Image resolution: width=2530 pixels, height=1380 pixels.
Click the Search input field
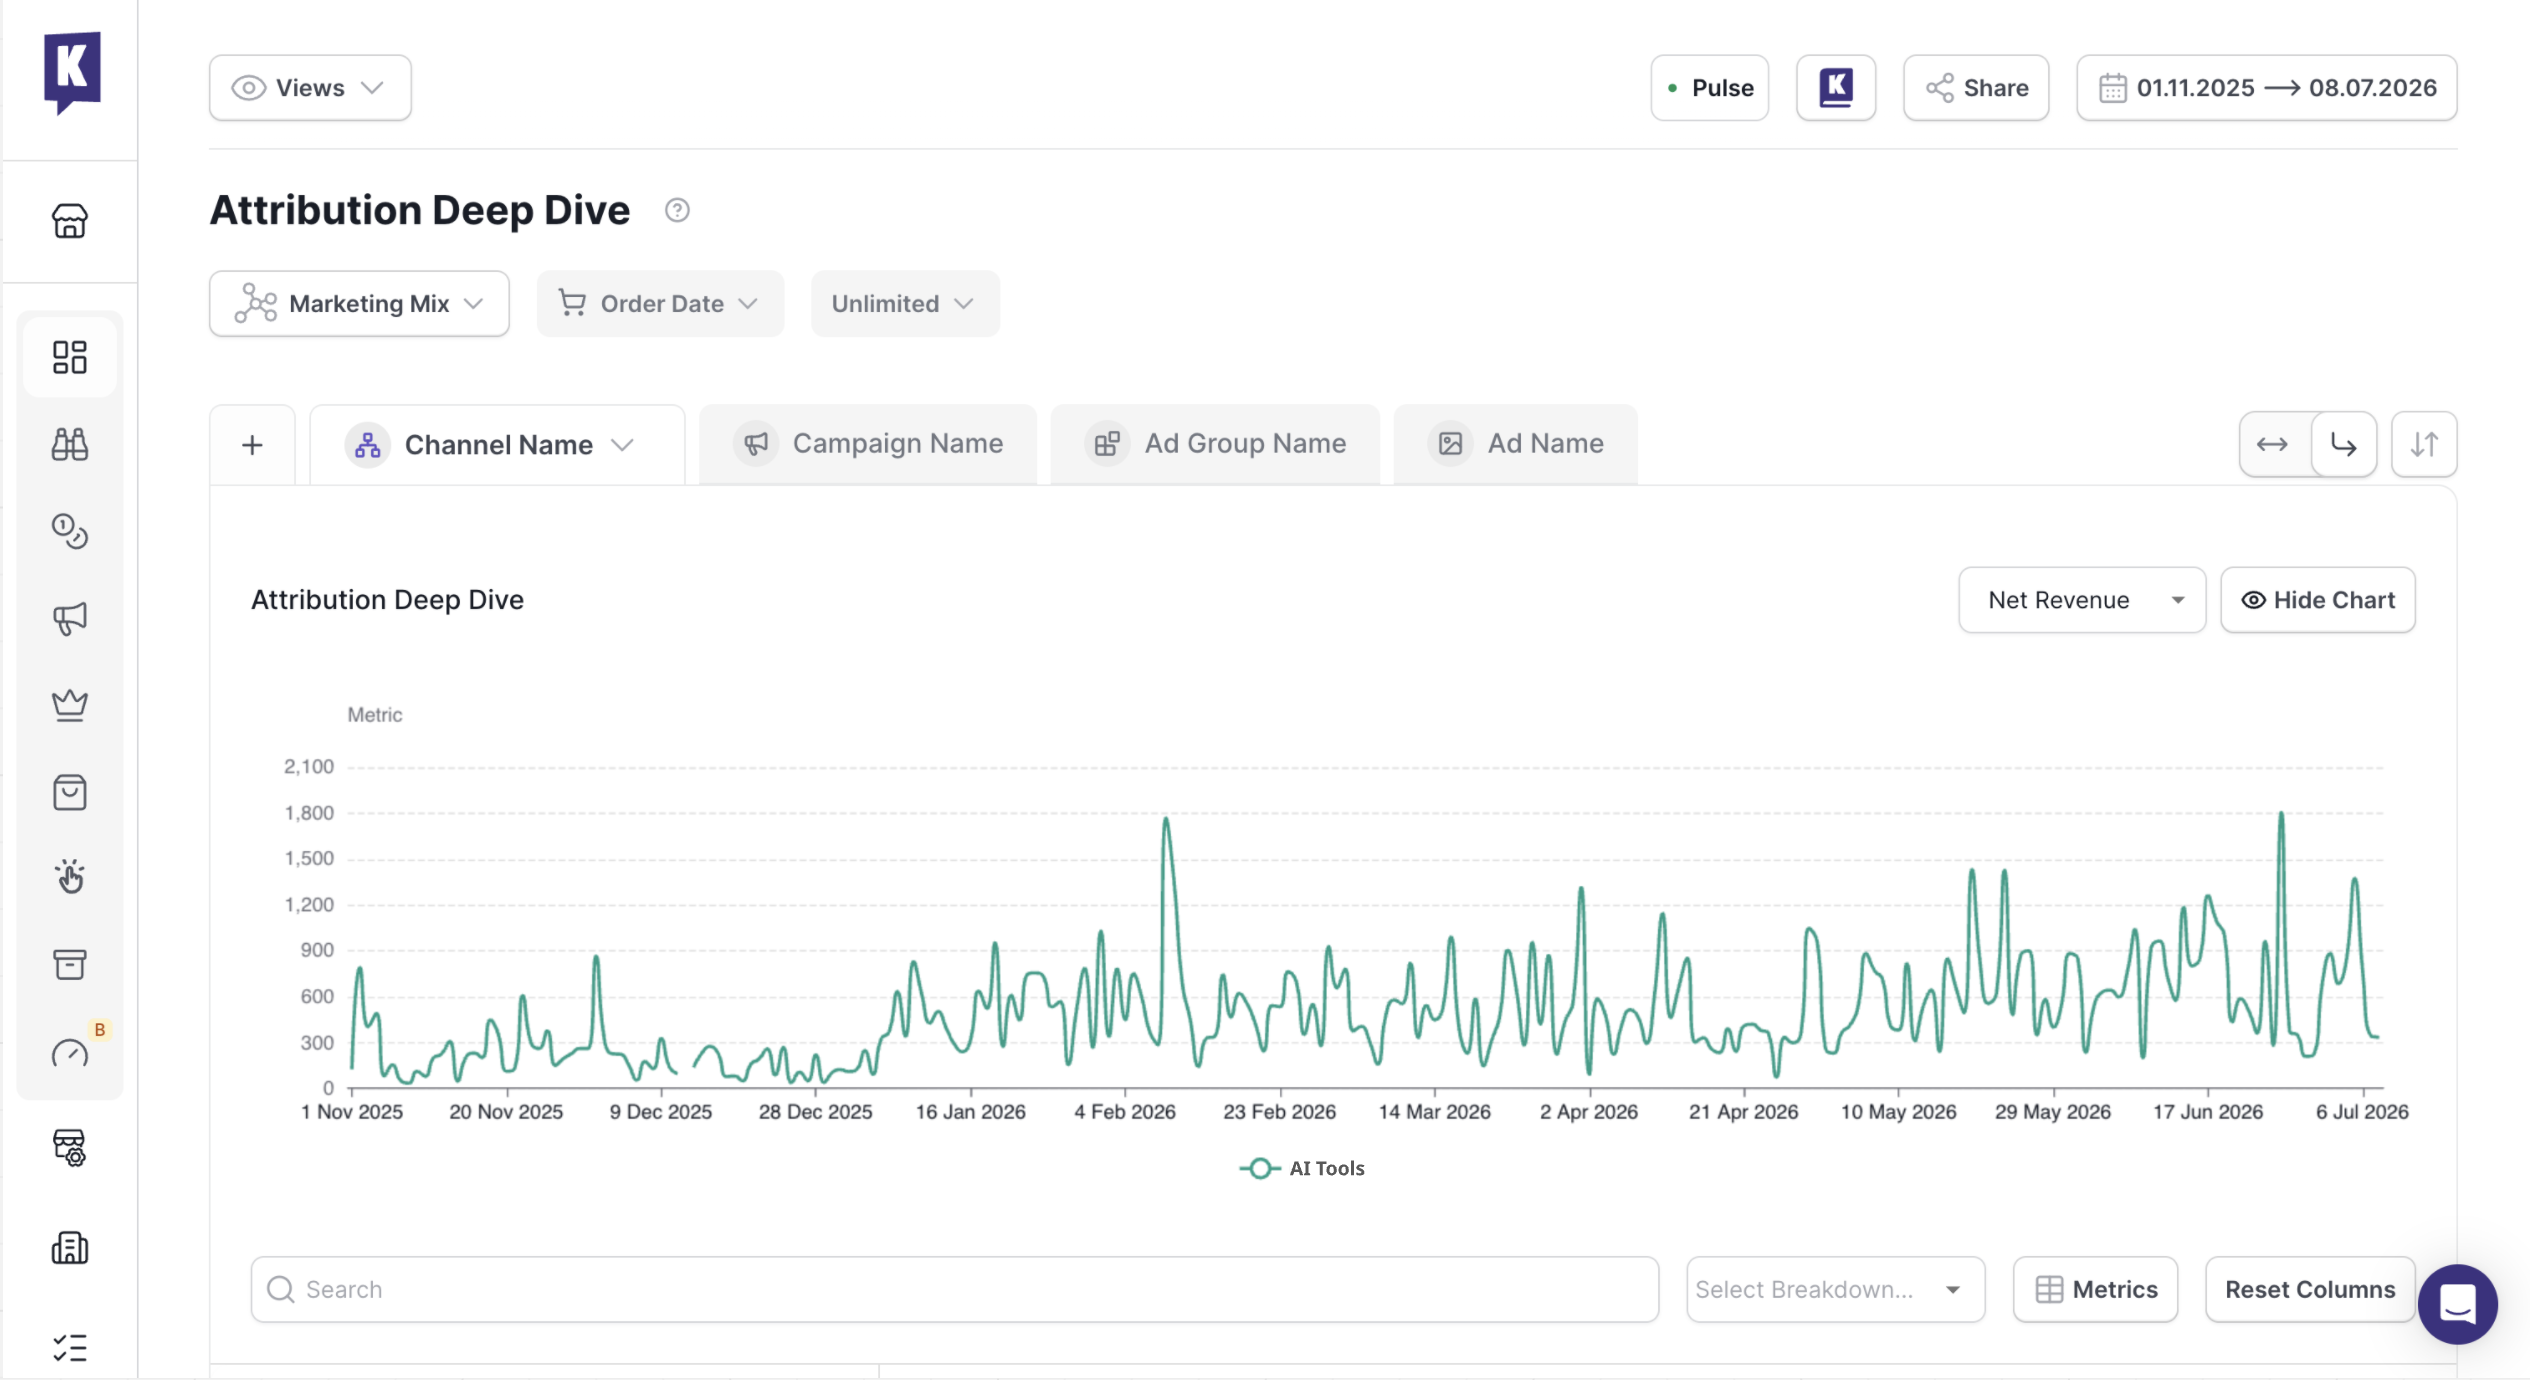tap(954, 1290)
